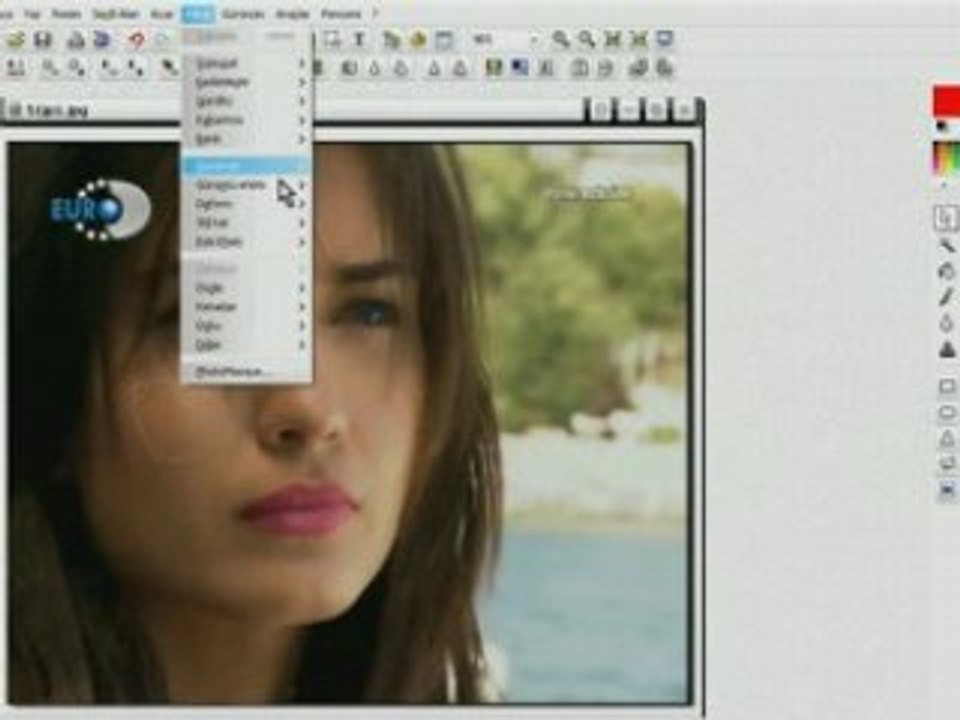Click the Zoom in magnifier icon
Image resolution: width=960 pixels, height=720 pixels.
560,40
